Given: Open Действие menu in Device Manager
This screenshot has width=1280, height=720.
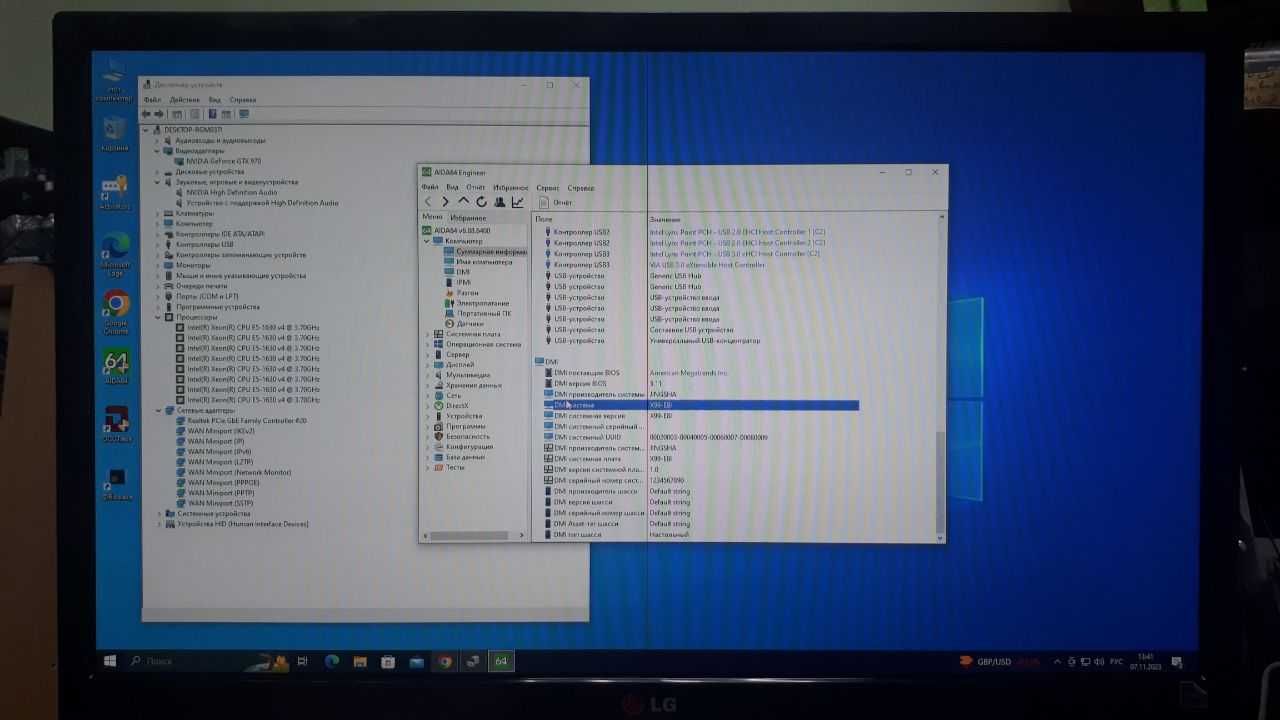Looking at the screenshot, I should click(184, 100).
